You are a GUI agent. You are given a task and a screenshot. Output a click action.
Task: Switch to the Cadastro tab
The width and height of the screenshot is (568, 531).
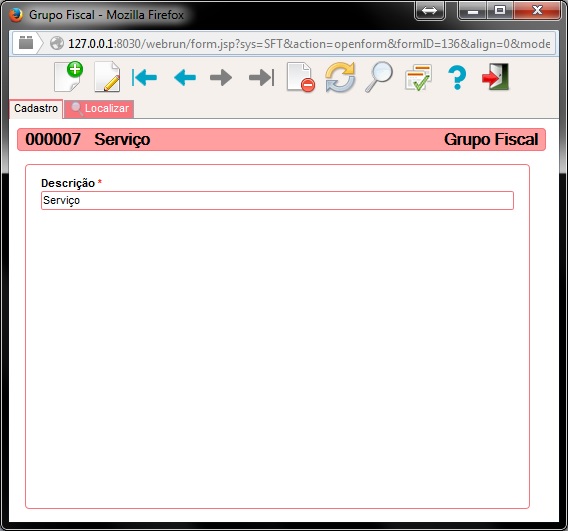[x=36, y=108]
